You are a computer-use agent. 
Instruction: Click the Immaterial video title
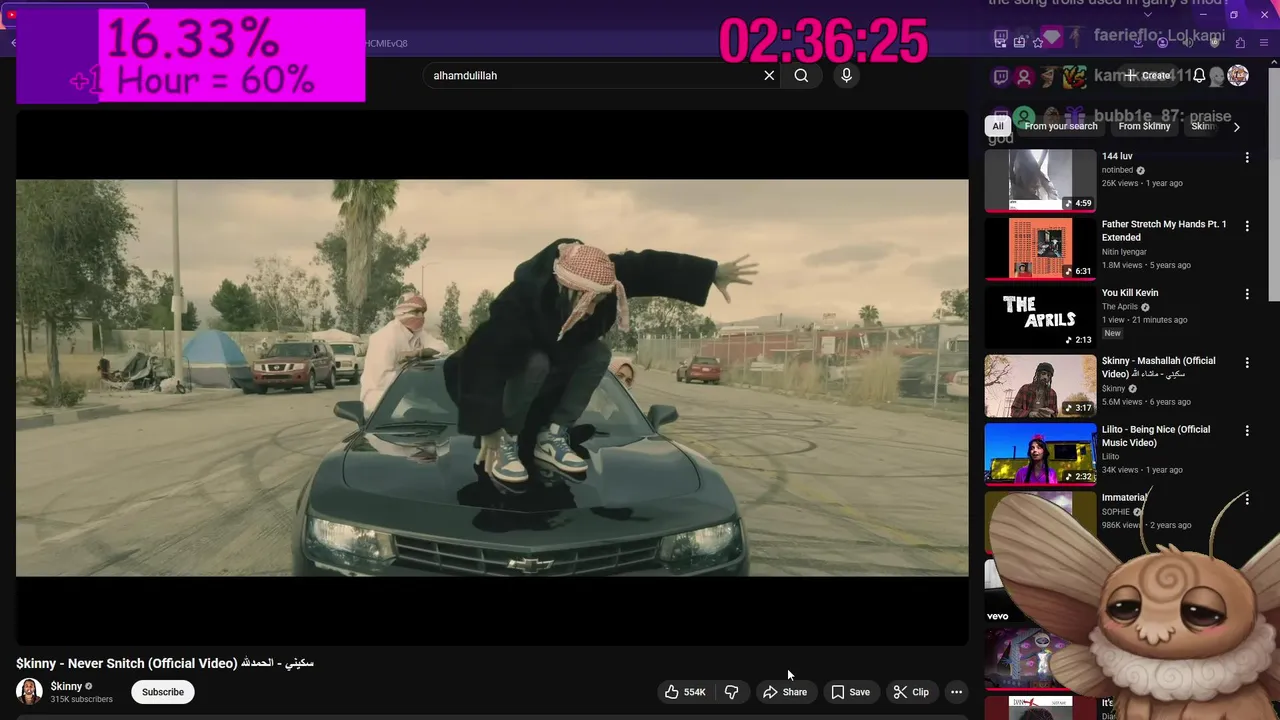1124,498
